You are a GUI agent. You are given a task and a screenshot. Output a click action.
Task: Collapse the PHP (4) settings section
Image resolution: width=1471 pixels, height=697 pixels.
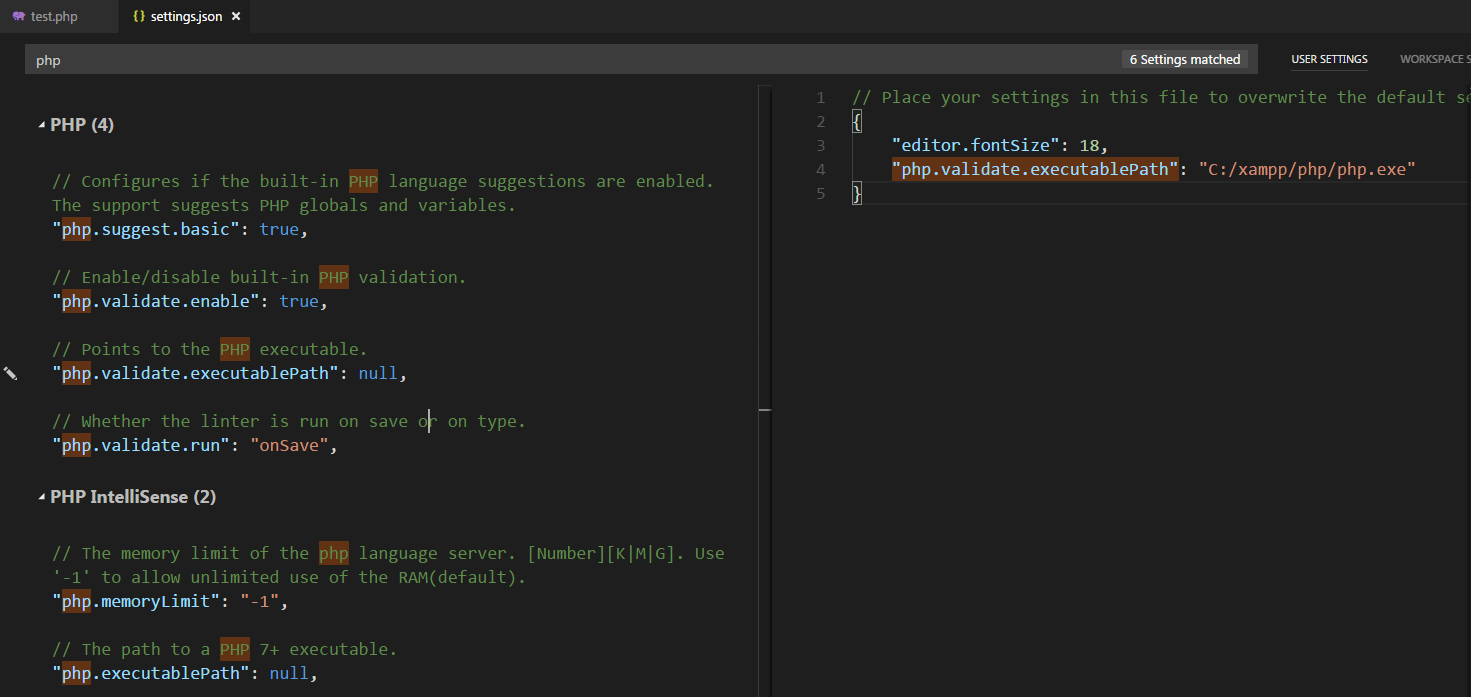coord(42,124)
